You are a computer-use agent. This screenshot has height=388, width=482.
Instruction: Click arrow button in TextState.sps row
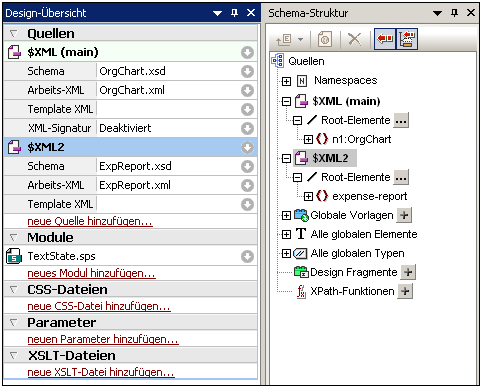[x=247, y=256]
